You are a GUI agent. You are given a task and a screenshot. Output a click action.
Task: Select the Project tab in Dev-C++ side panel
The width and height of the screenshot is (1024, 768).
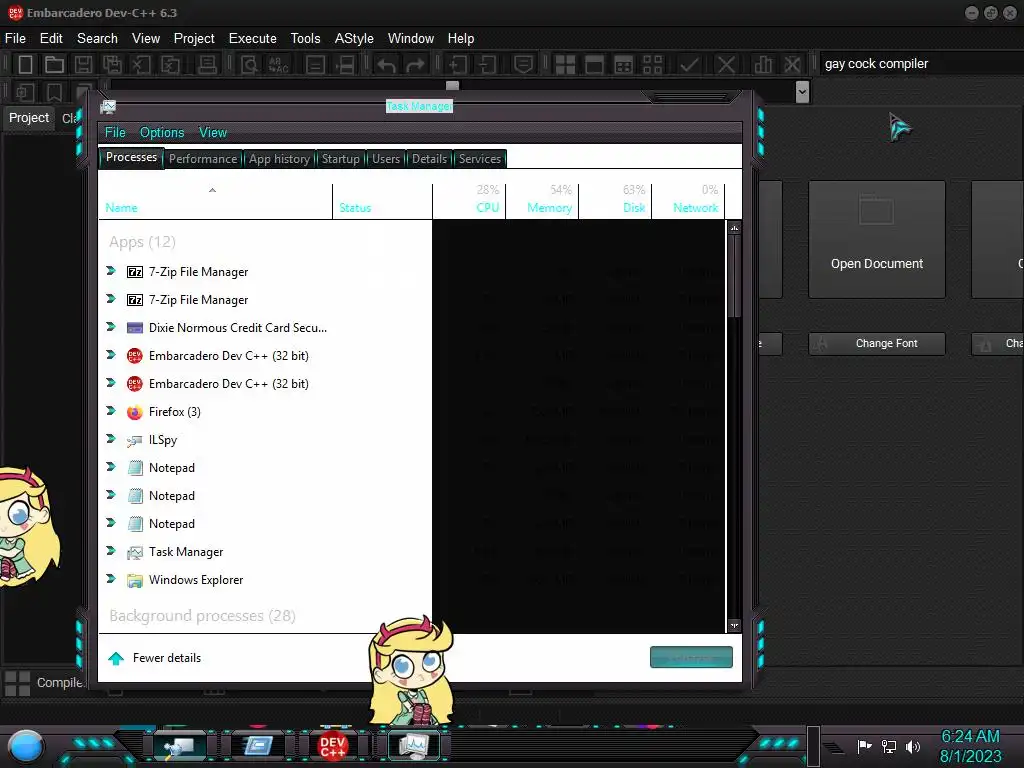[x=29, y=118]
